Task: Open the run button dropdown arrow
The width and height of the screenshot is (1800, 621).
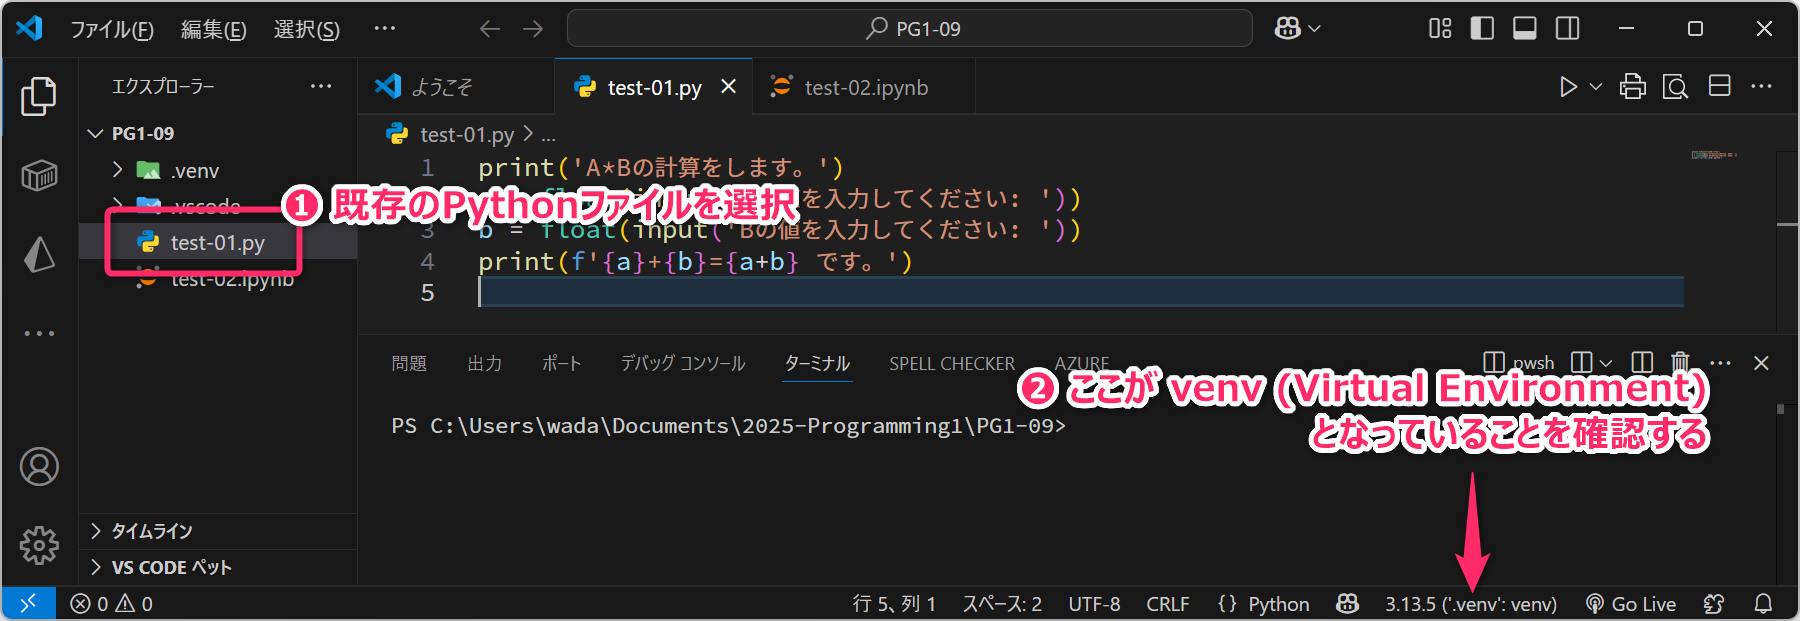Action: point(1596,87)
